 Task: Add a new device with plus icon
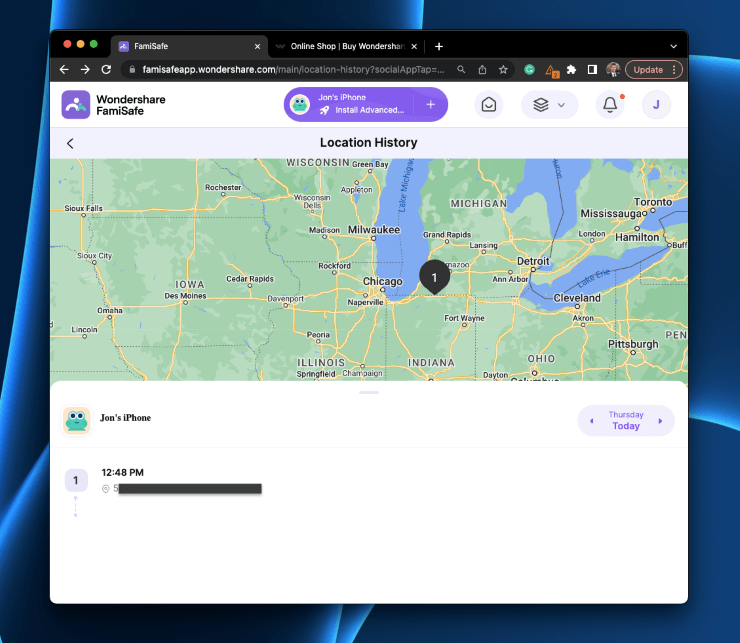click(430, 104)
